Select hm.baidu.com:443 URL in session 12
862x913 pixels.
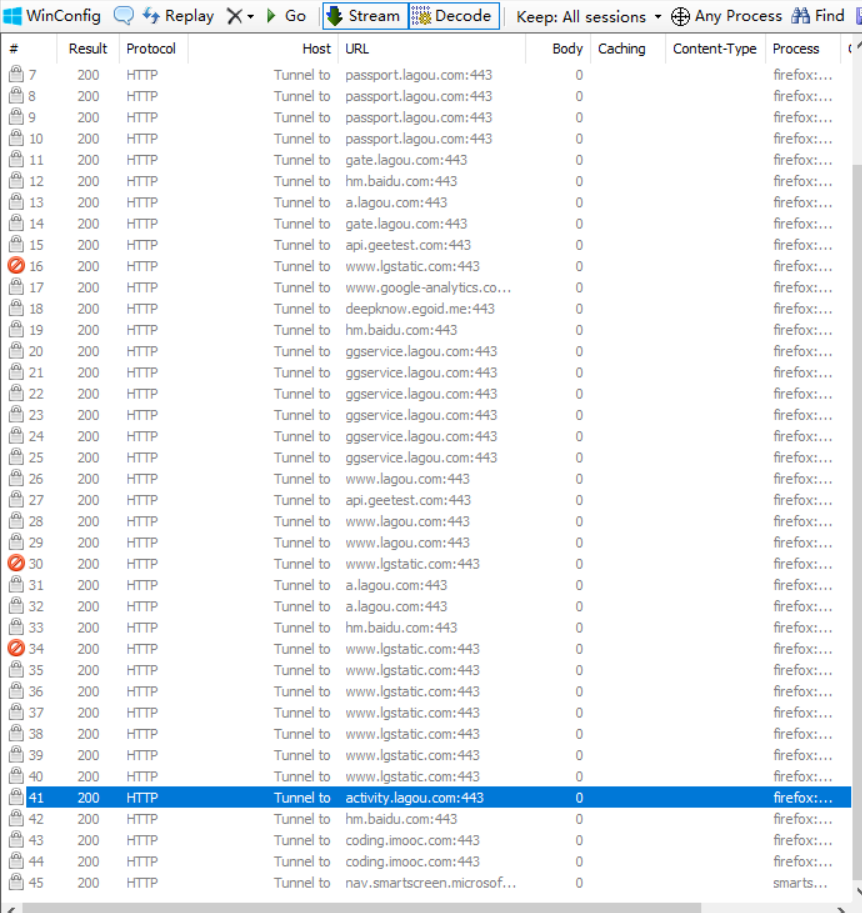(x=401, y=181)
